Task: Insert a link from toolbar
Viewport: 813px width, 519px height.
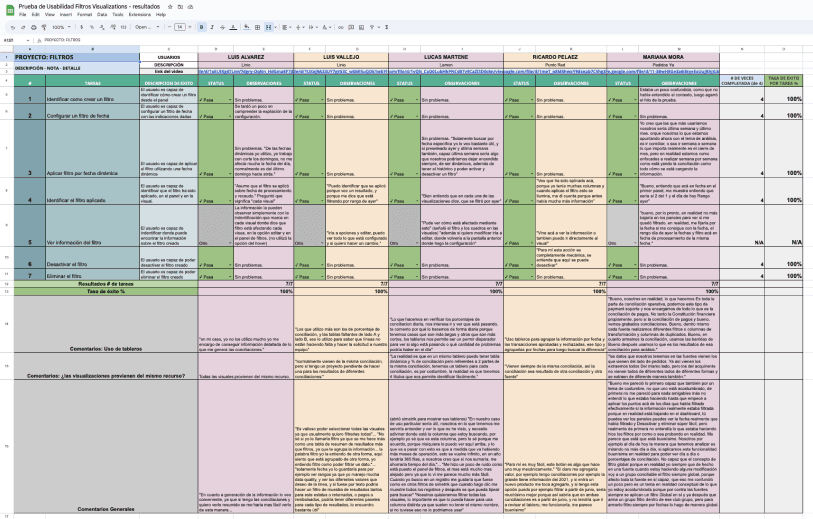Action: pyautogui.click(x=341, y=27)
